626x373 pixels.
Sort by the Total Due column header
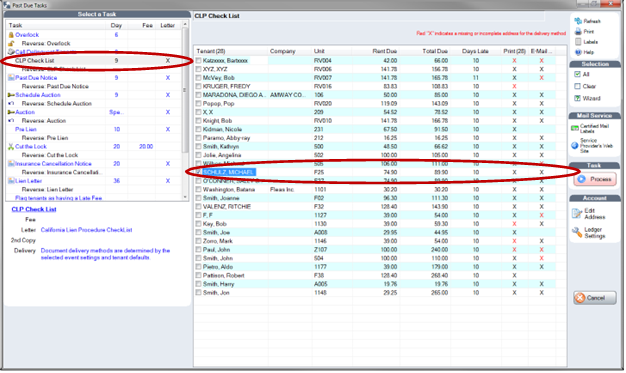point(425,51)
